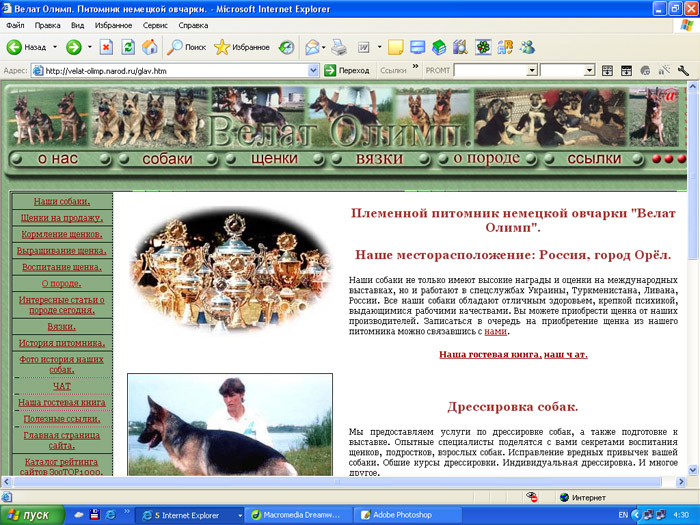Open the Избранное menu

[113, 25]
